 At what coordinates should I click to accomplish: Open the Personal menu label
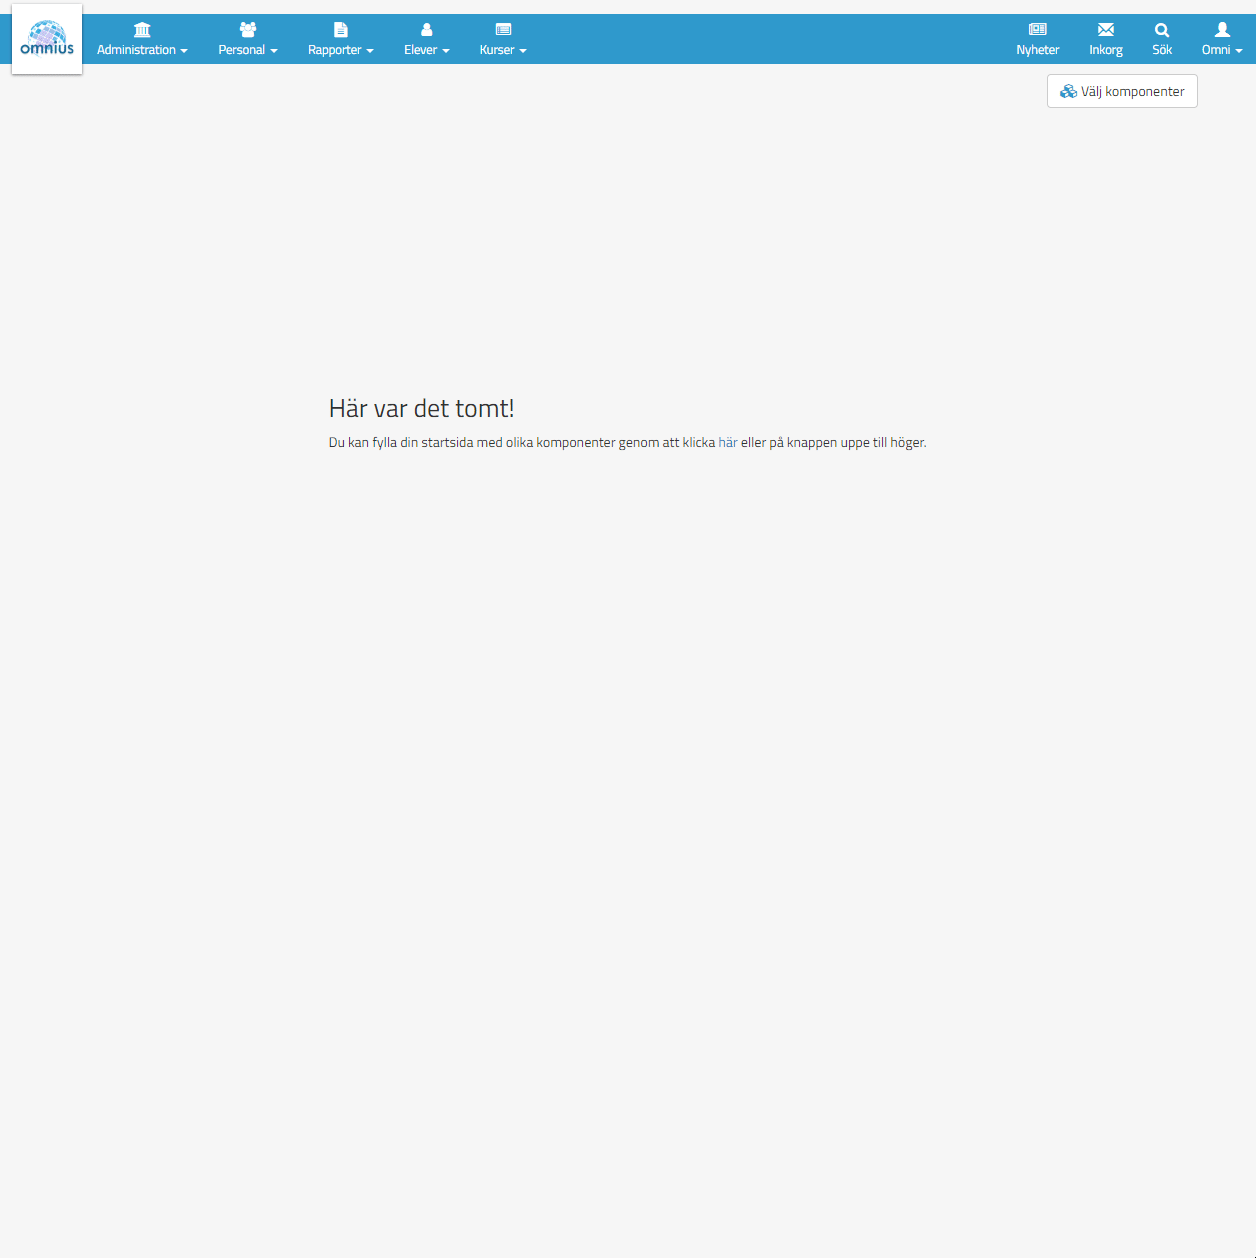pos(242,50)
